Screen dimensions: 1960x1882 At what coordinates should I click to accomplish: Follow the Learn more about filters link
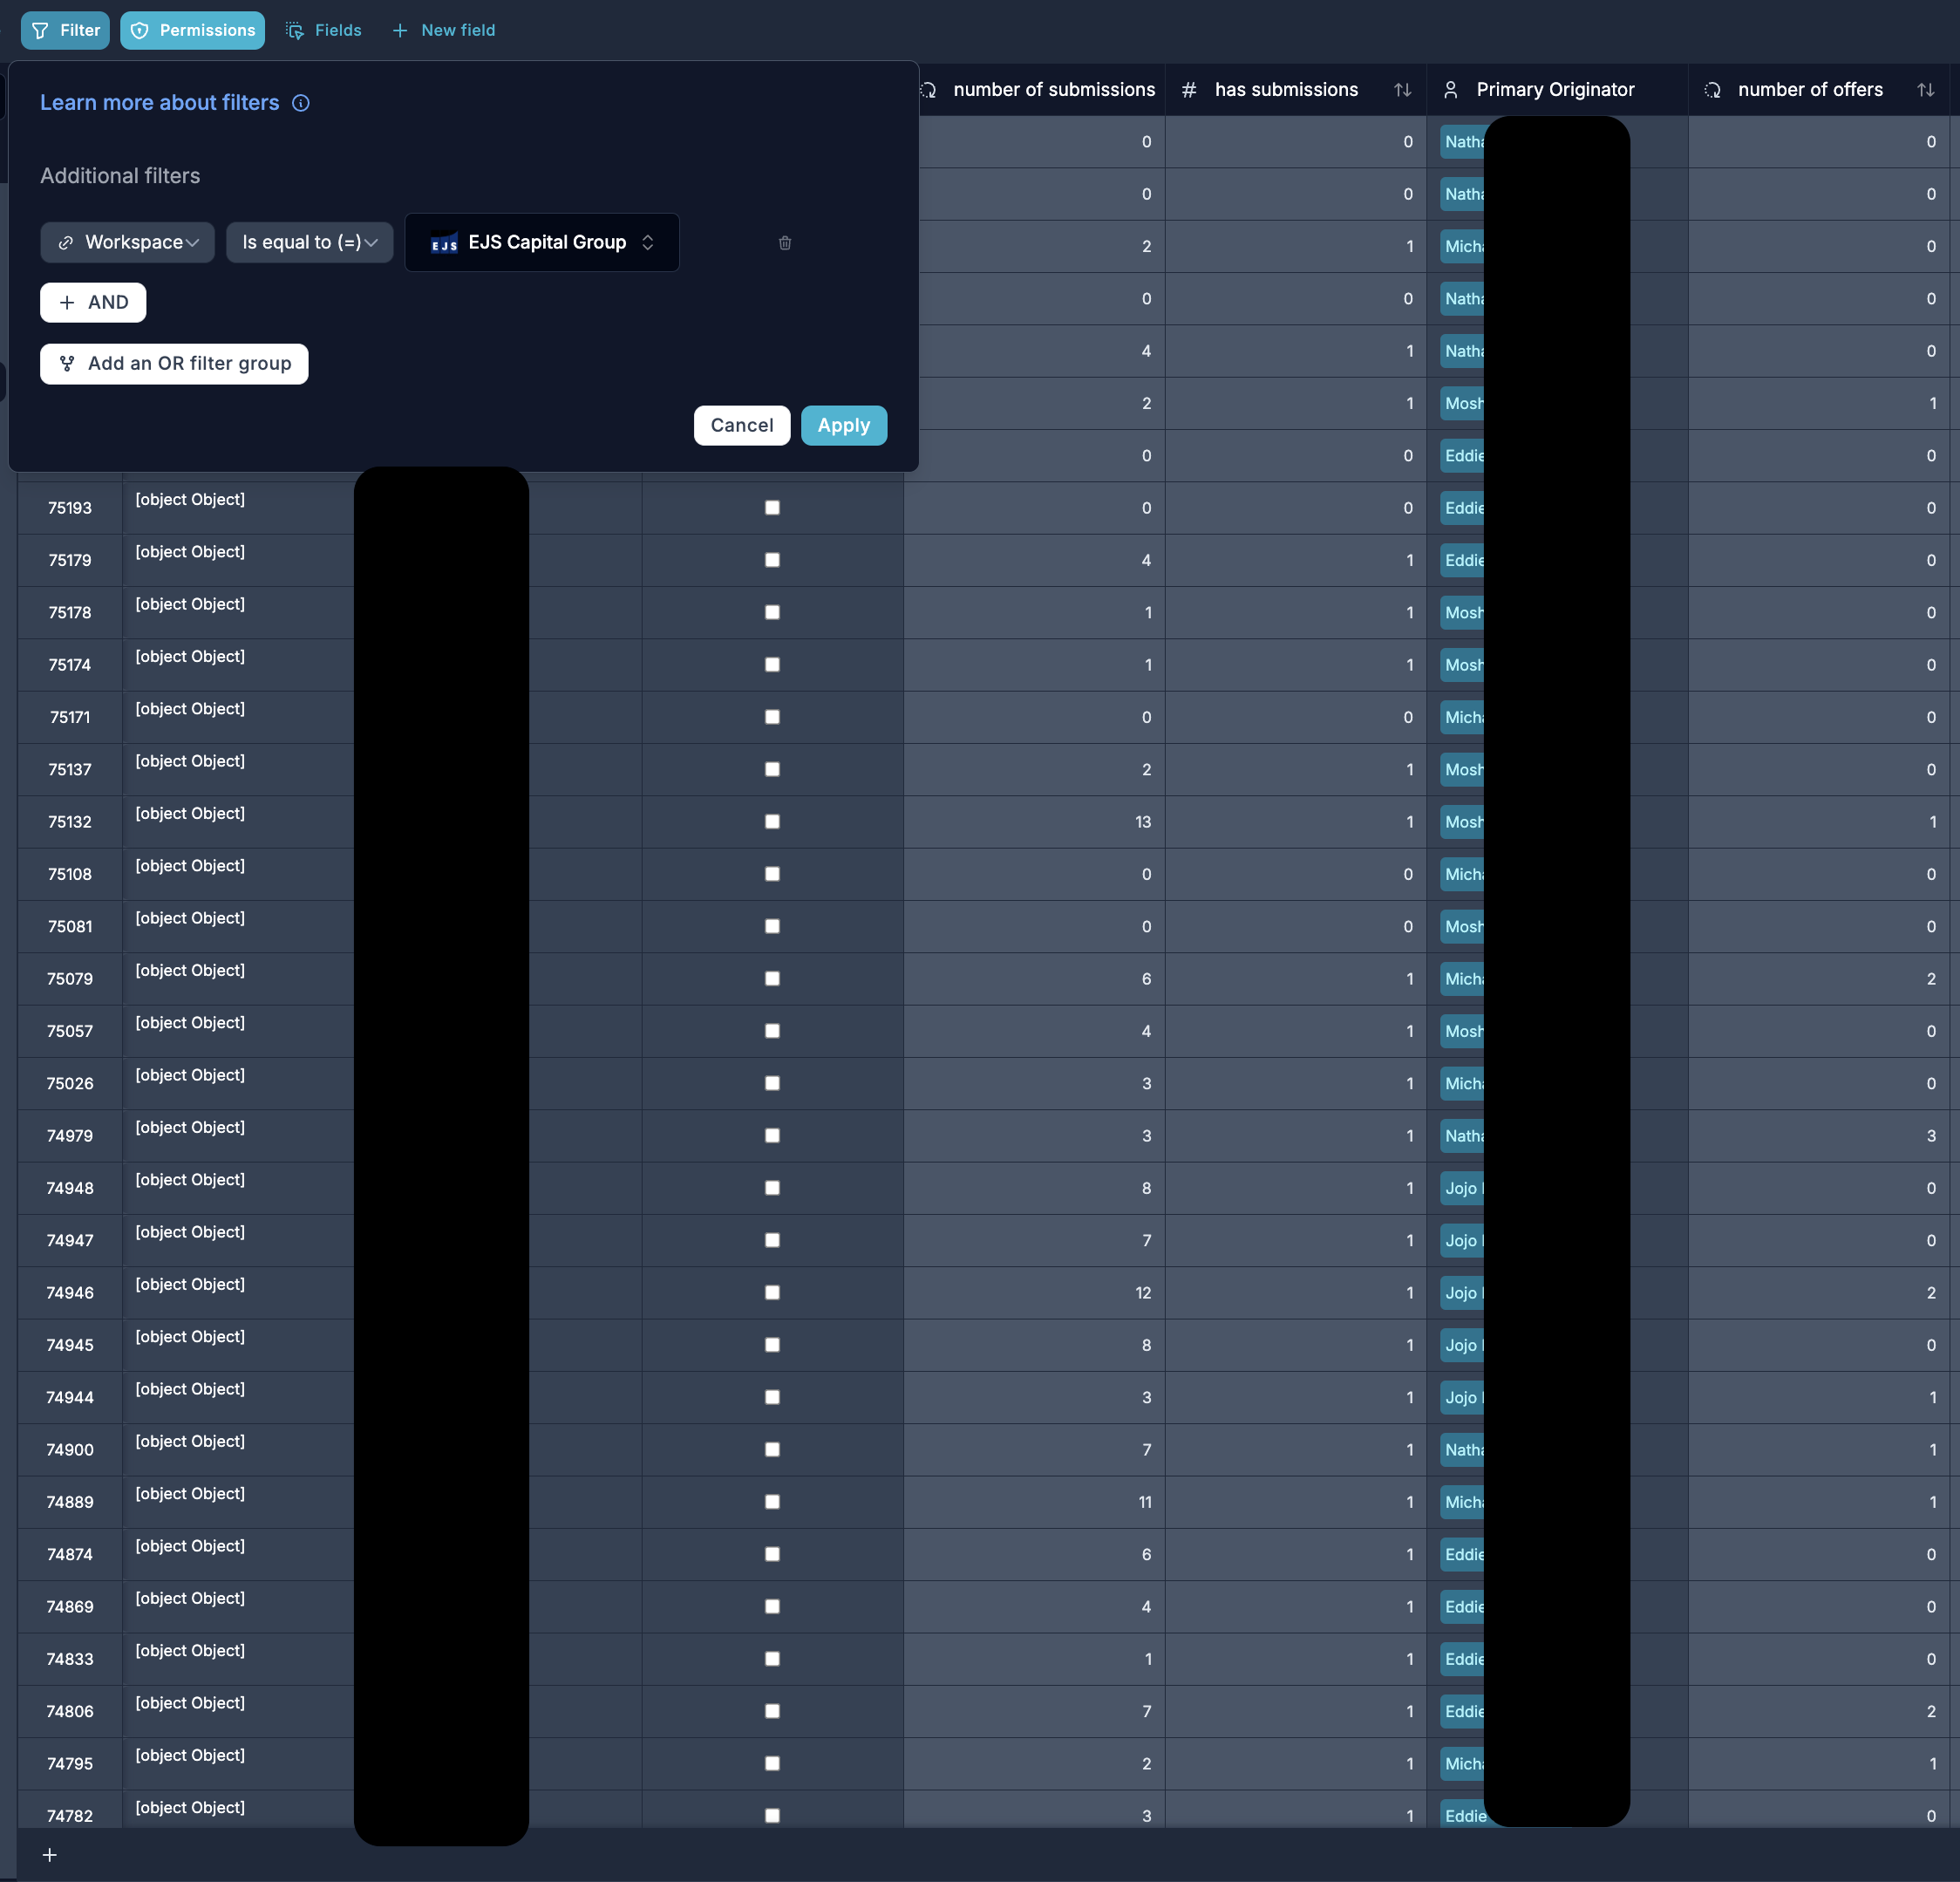[x=160, y=103]
